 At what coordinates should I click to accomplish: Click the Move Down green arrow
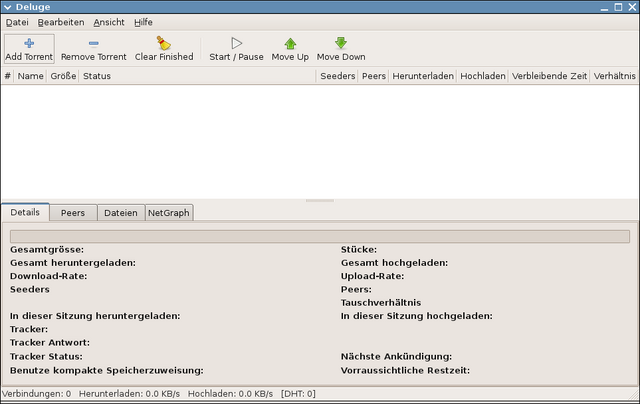pyautogui.click(x=341, y=43)
